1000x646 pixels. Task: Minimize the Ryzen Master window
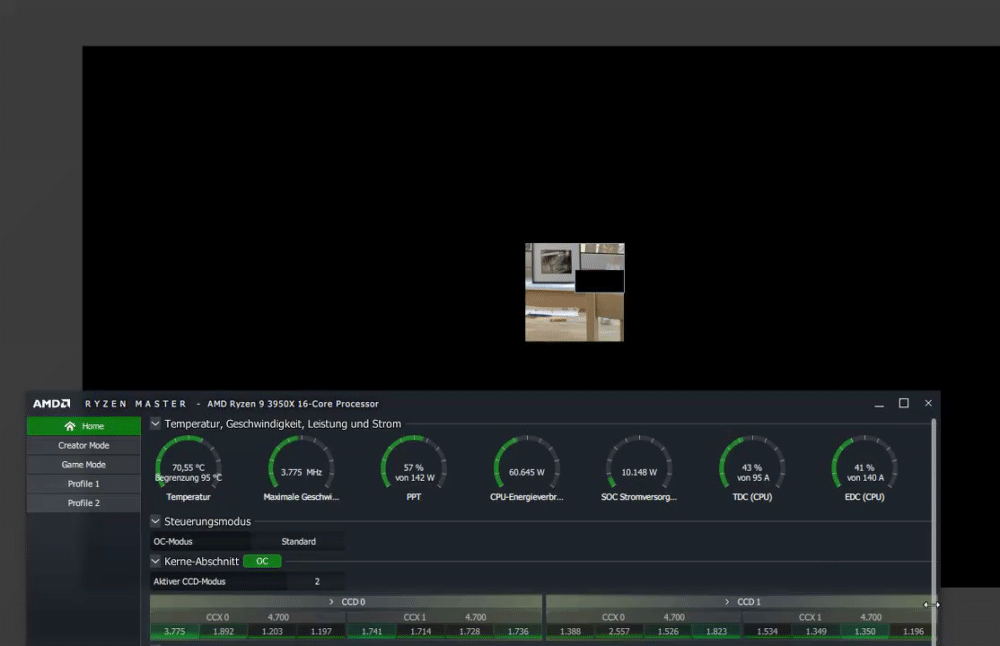879,404
